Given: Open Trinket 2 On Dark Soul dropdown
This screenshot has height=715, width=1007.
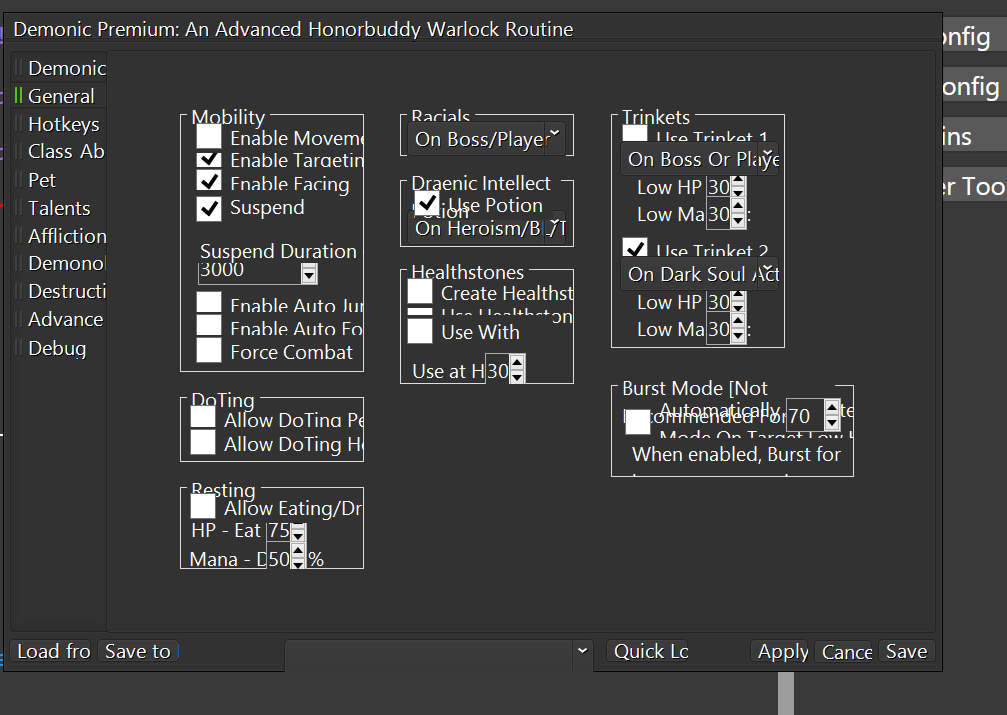Looking at the screenshot, I should click(x=699, y=274).
